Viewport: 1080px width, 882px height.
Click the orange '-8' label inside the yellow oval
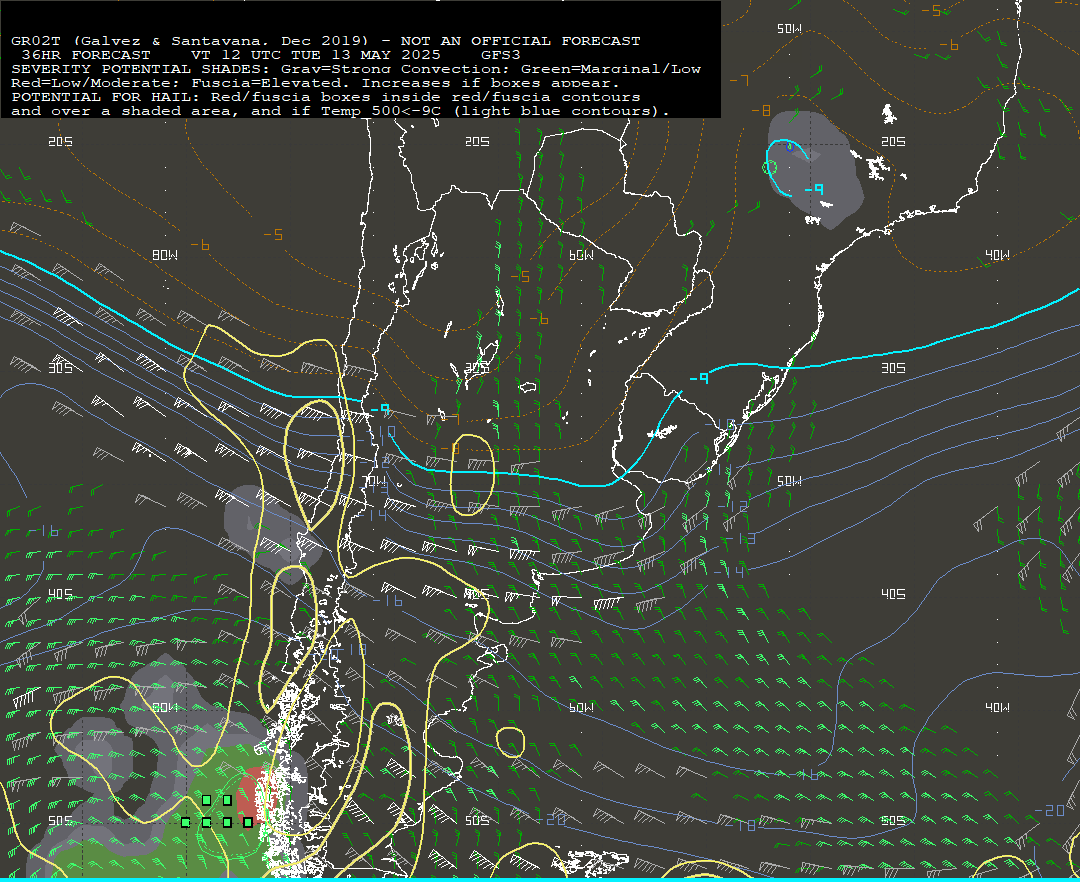tap(450, 450)
